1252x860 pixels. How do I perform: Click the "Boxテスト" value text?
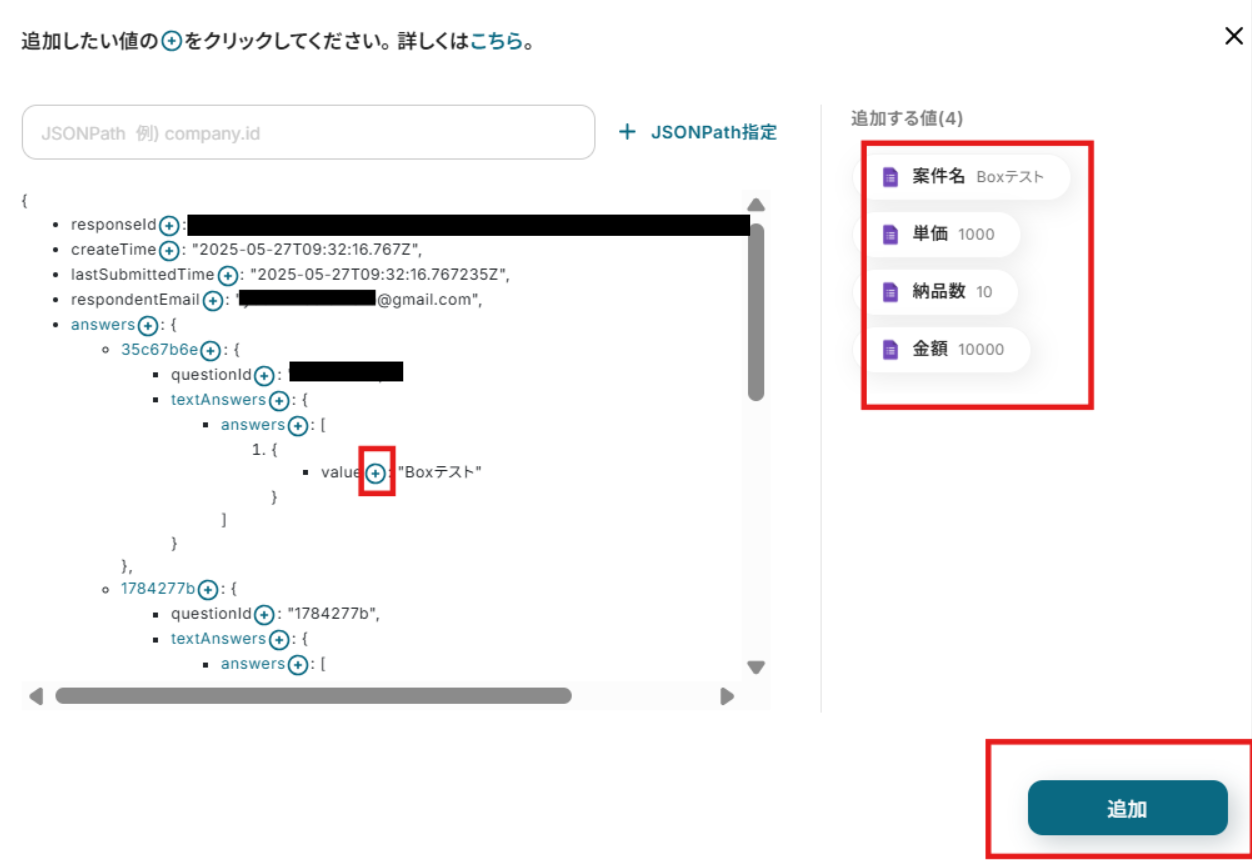[x=440, y=472]
